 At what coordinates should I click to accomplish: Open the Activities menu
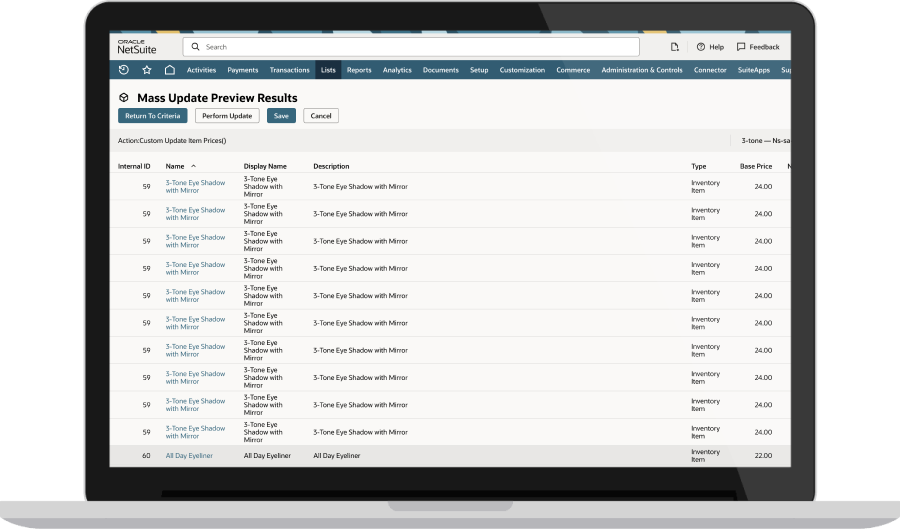point(201,70)
